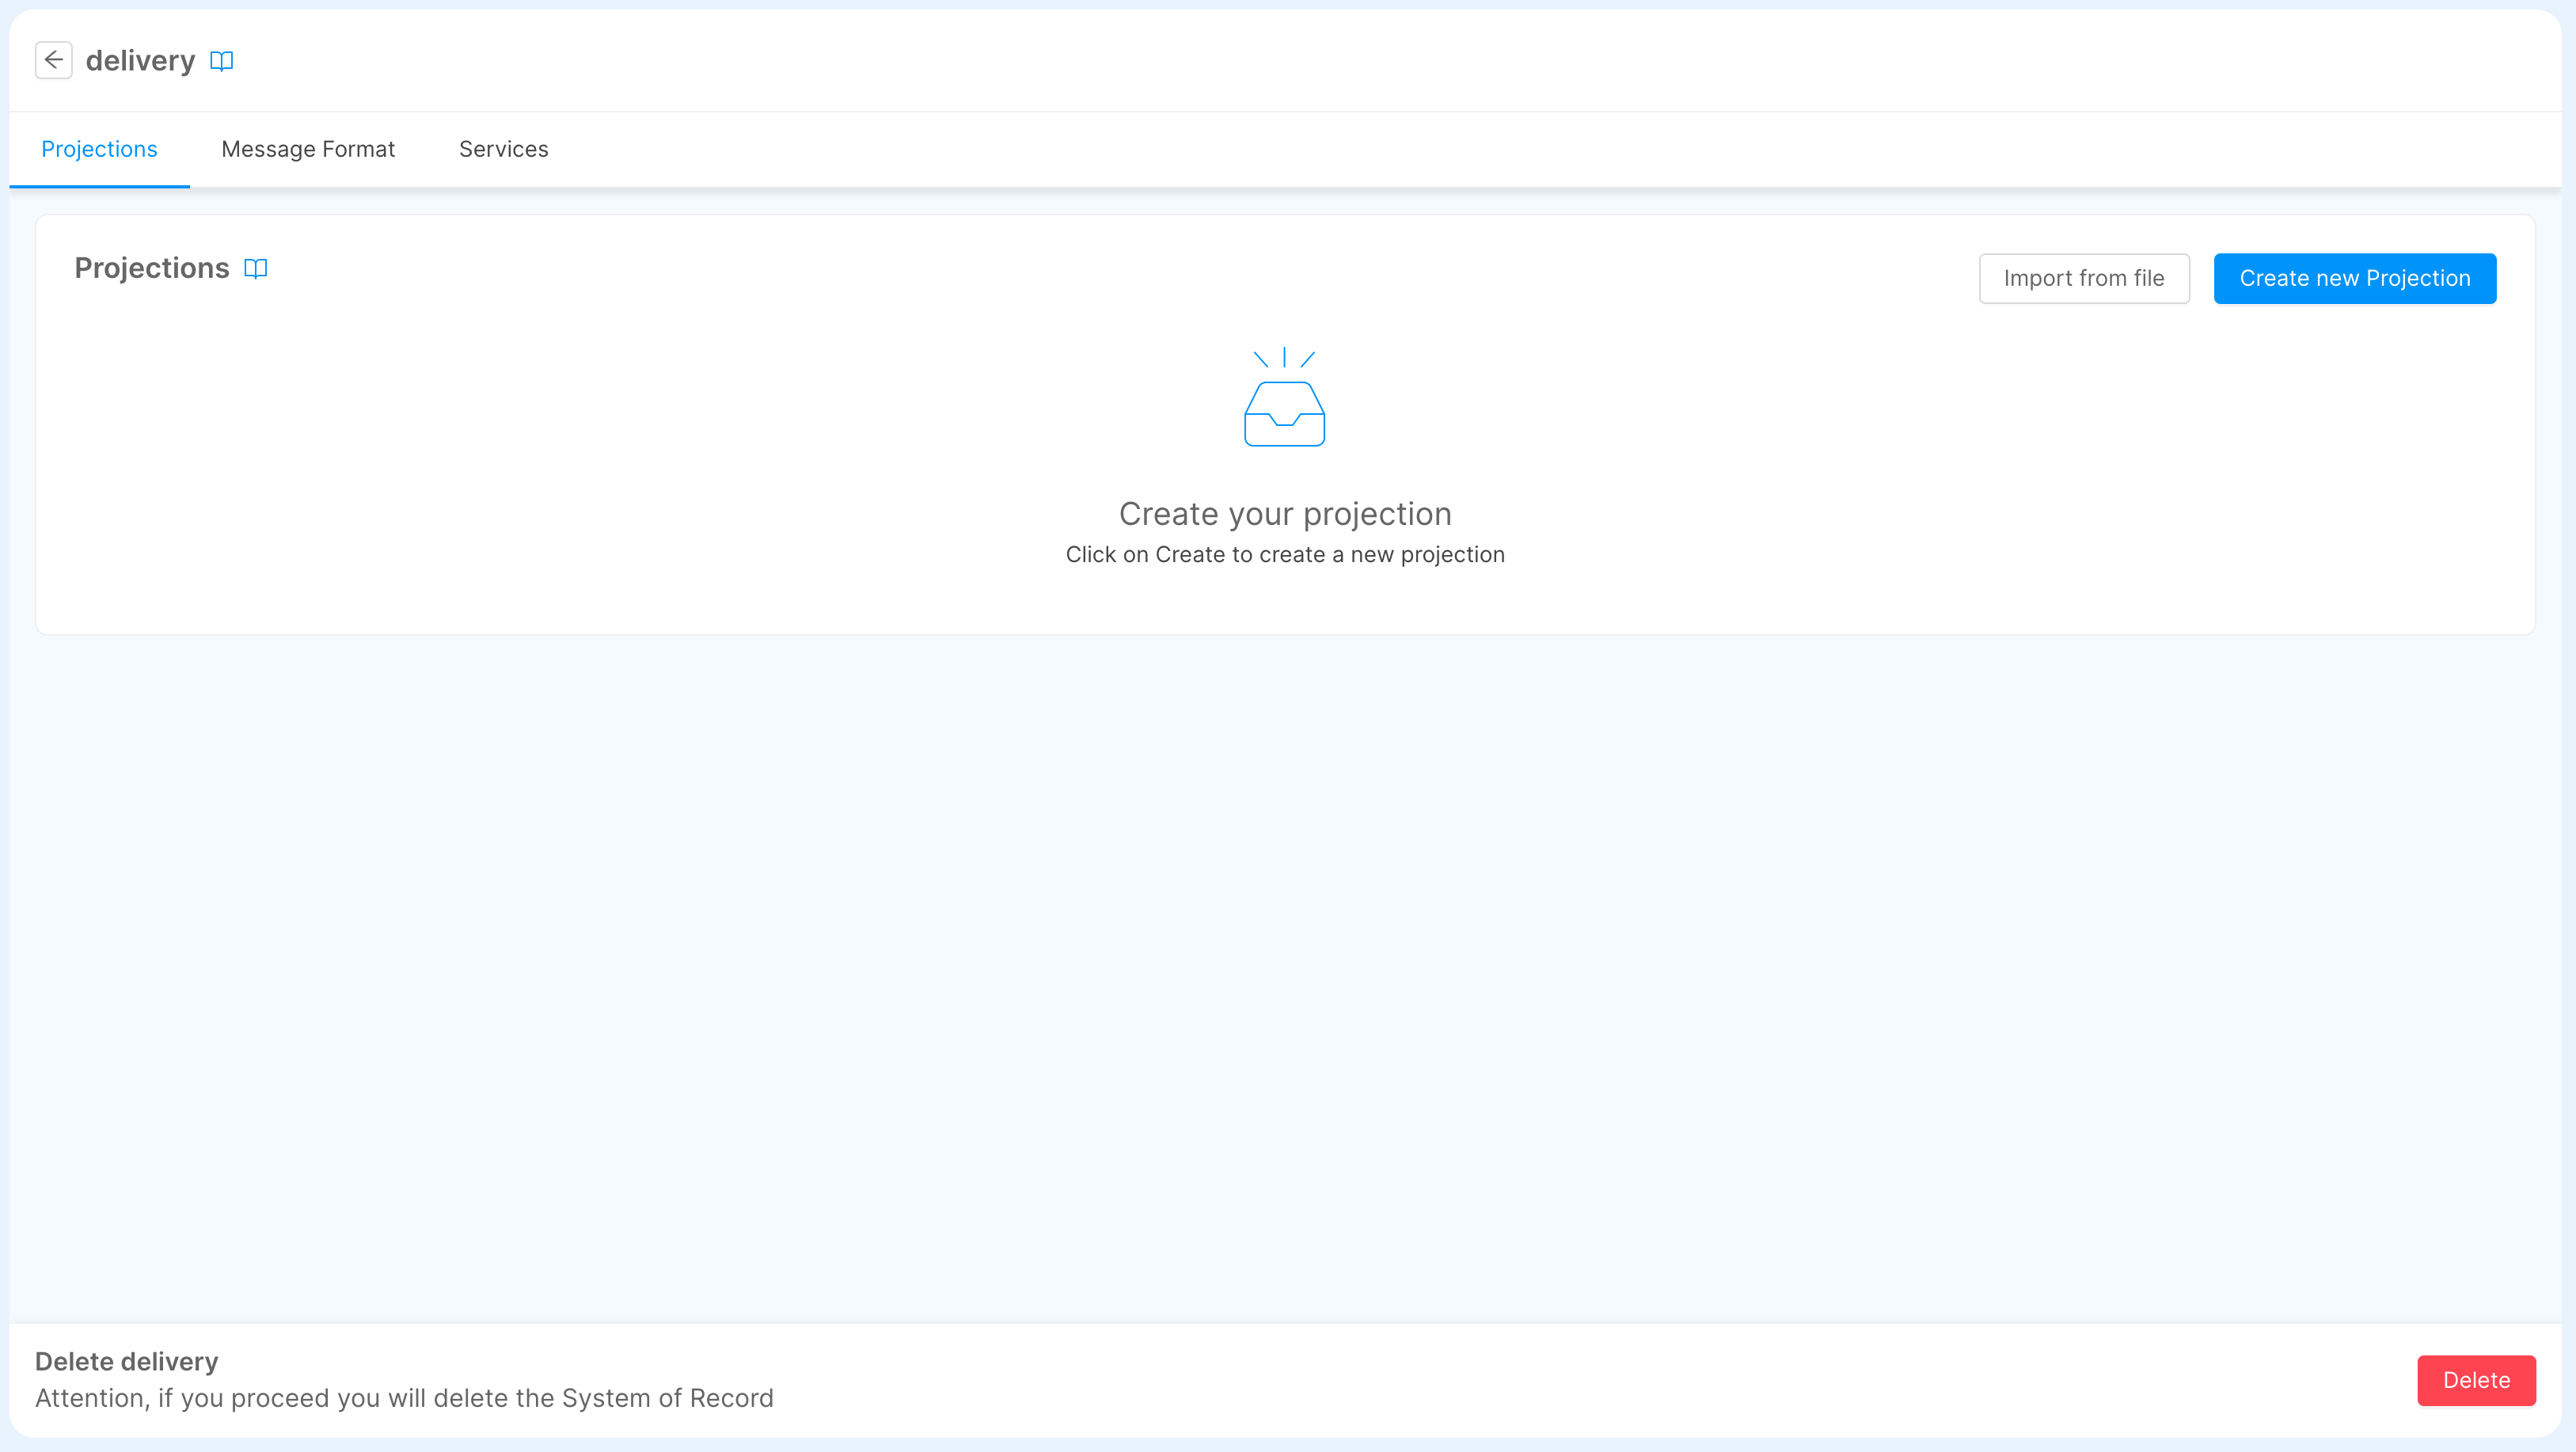Click the Create your projection headline
2576x1452 pixels.
1285,513
